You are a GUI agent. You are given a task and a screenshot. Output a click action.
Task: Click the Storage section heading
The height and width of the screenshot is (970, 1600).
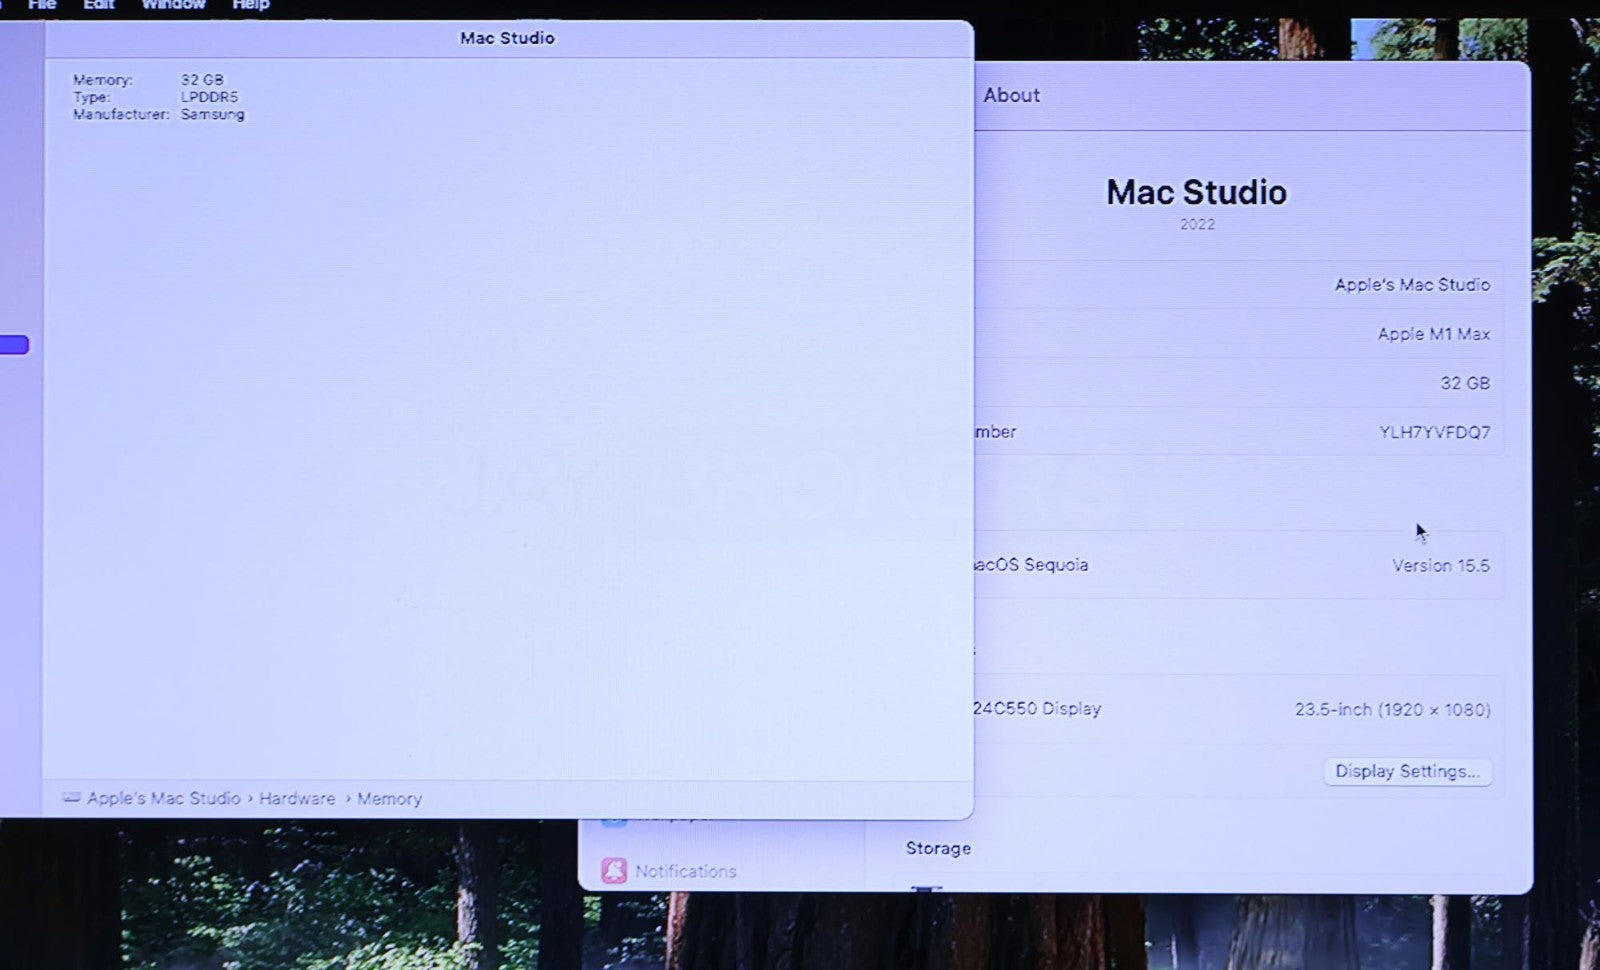point(938,848)
